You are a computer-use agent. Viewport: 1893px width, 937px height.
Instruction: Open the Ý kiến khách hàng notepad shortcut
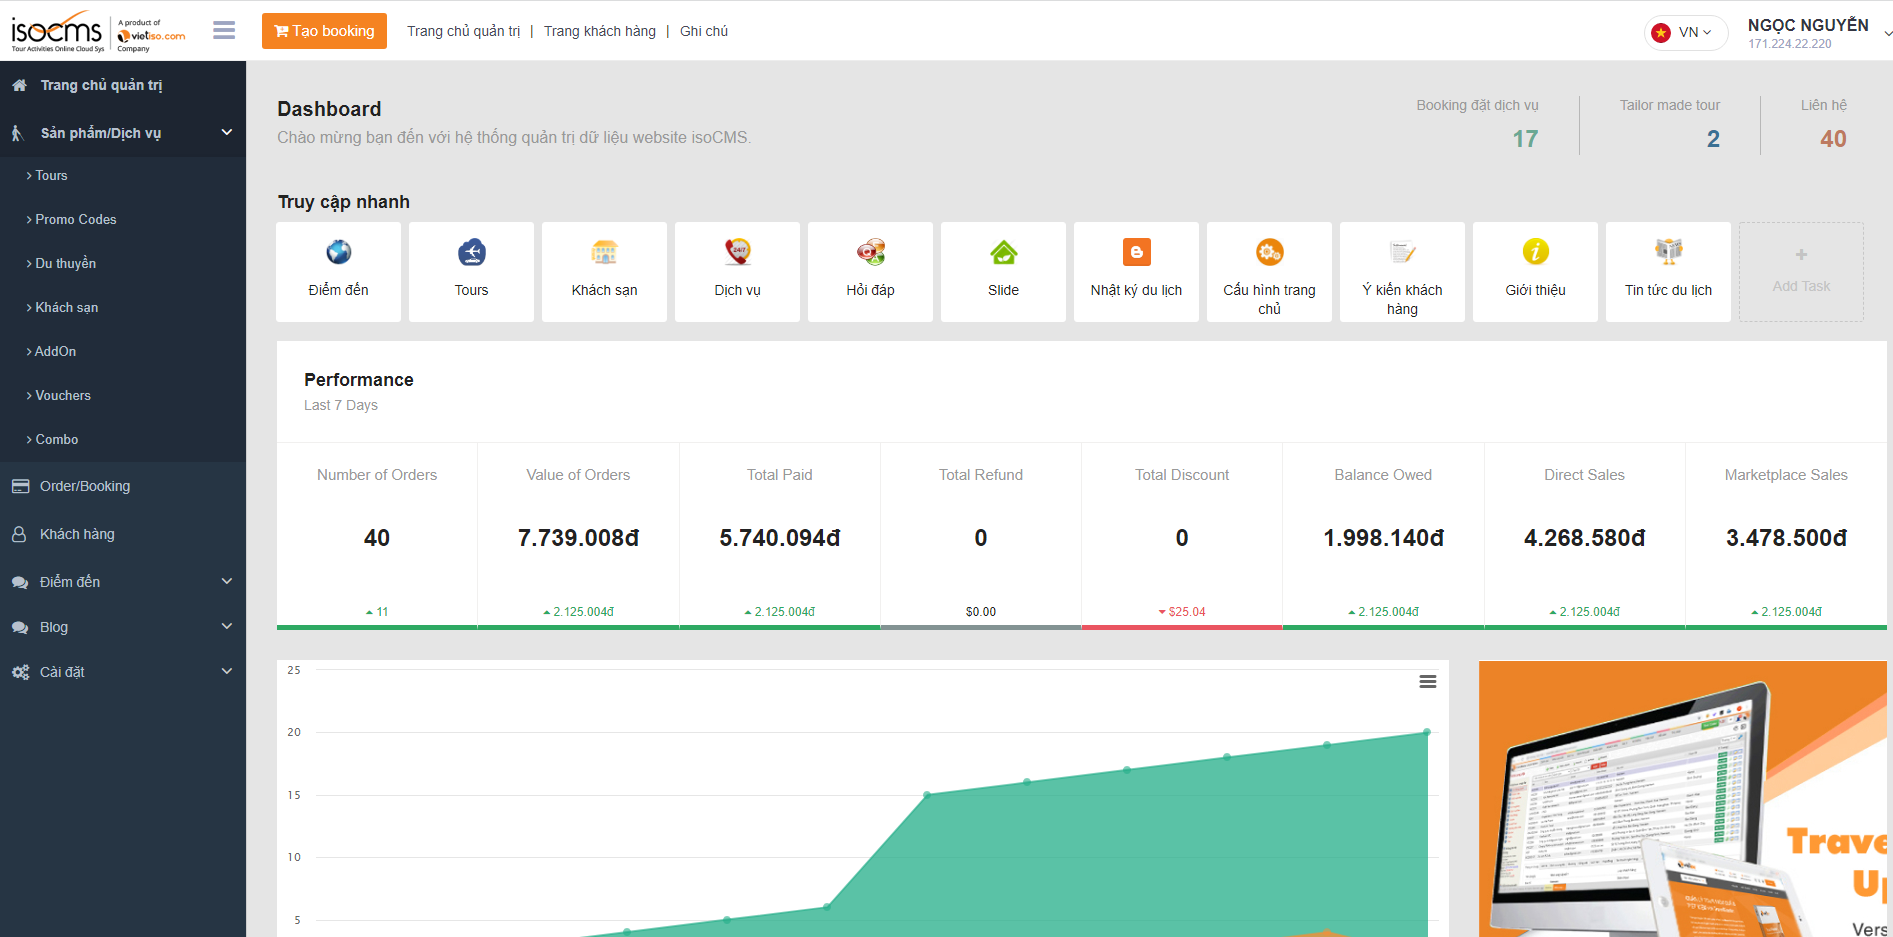point(1402,272)
